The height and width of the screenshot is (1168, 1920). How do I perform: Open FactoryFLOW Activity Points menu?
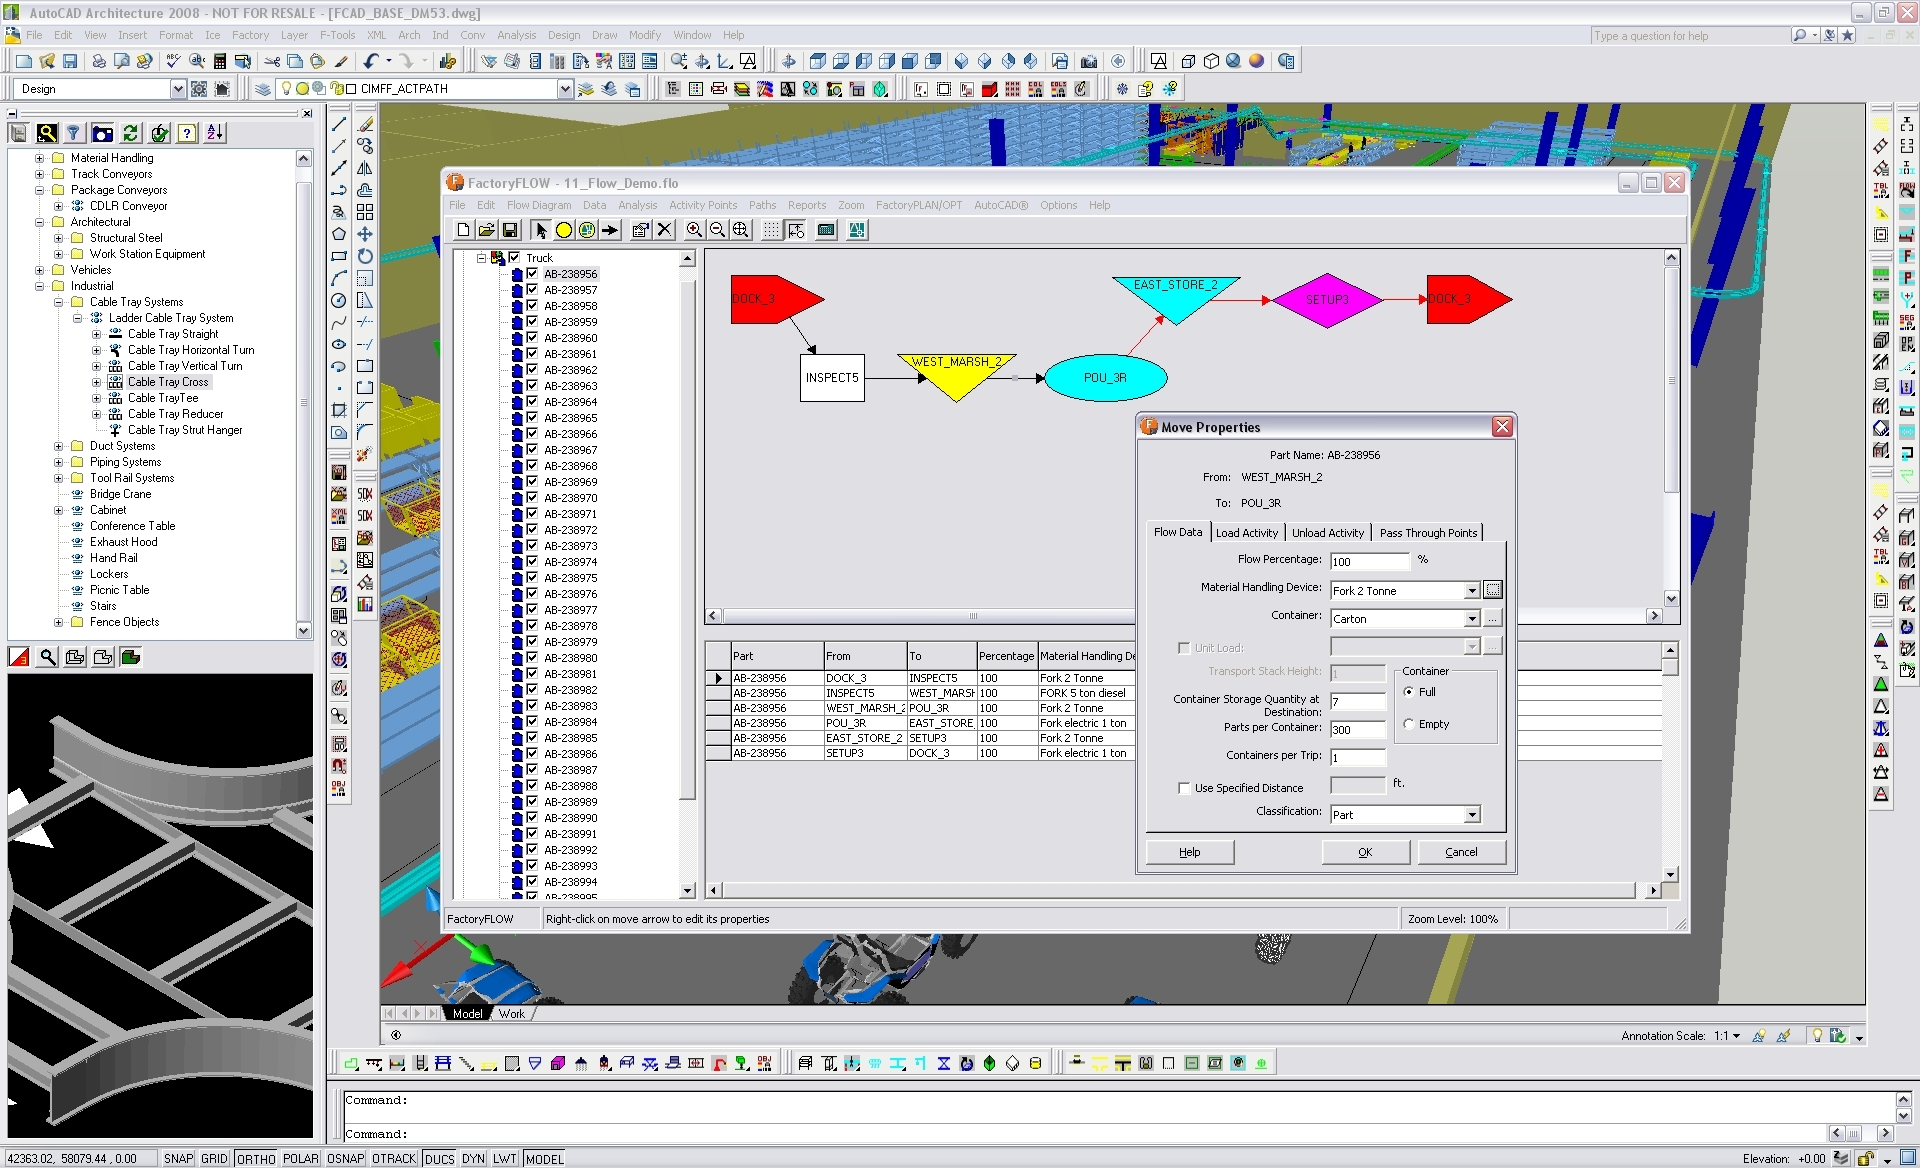(x=703, y=205)
